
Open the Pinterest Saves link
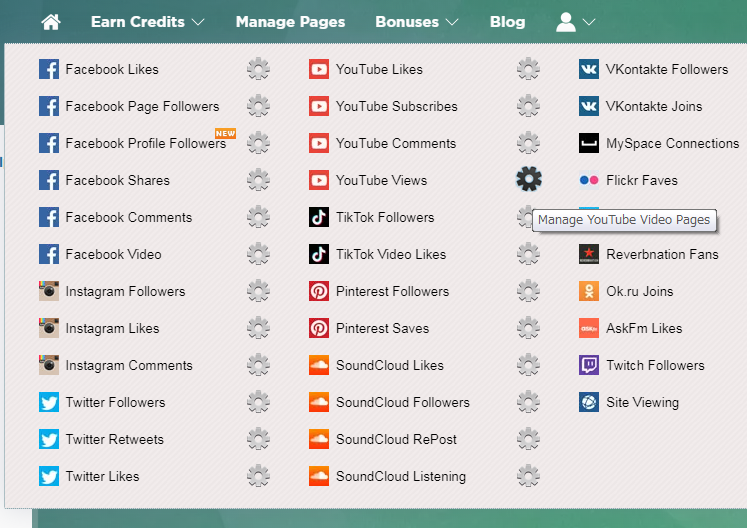click(382, 328)
